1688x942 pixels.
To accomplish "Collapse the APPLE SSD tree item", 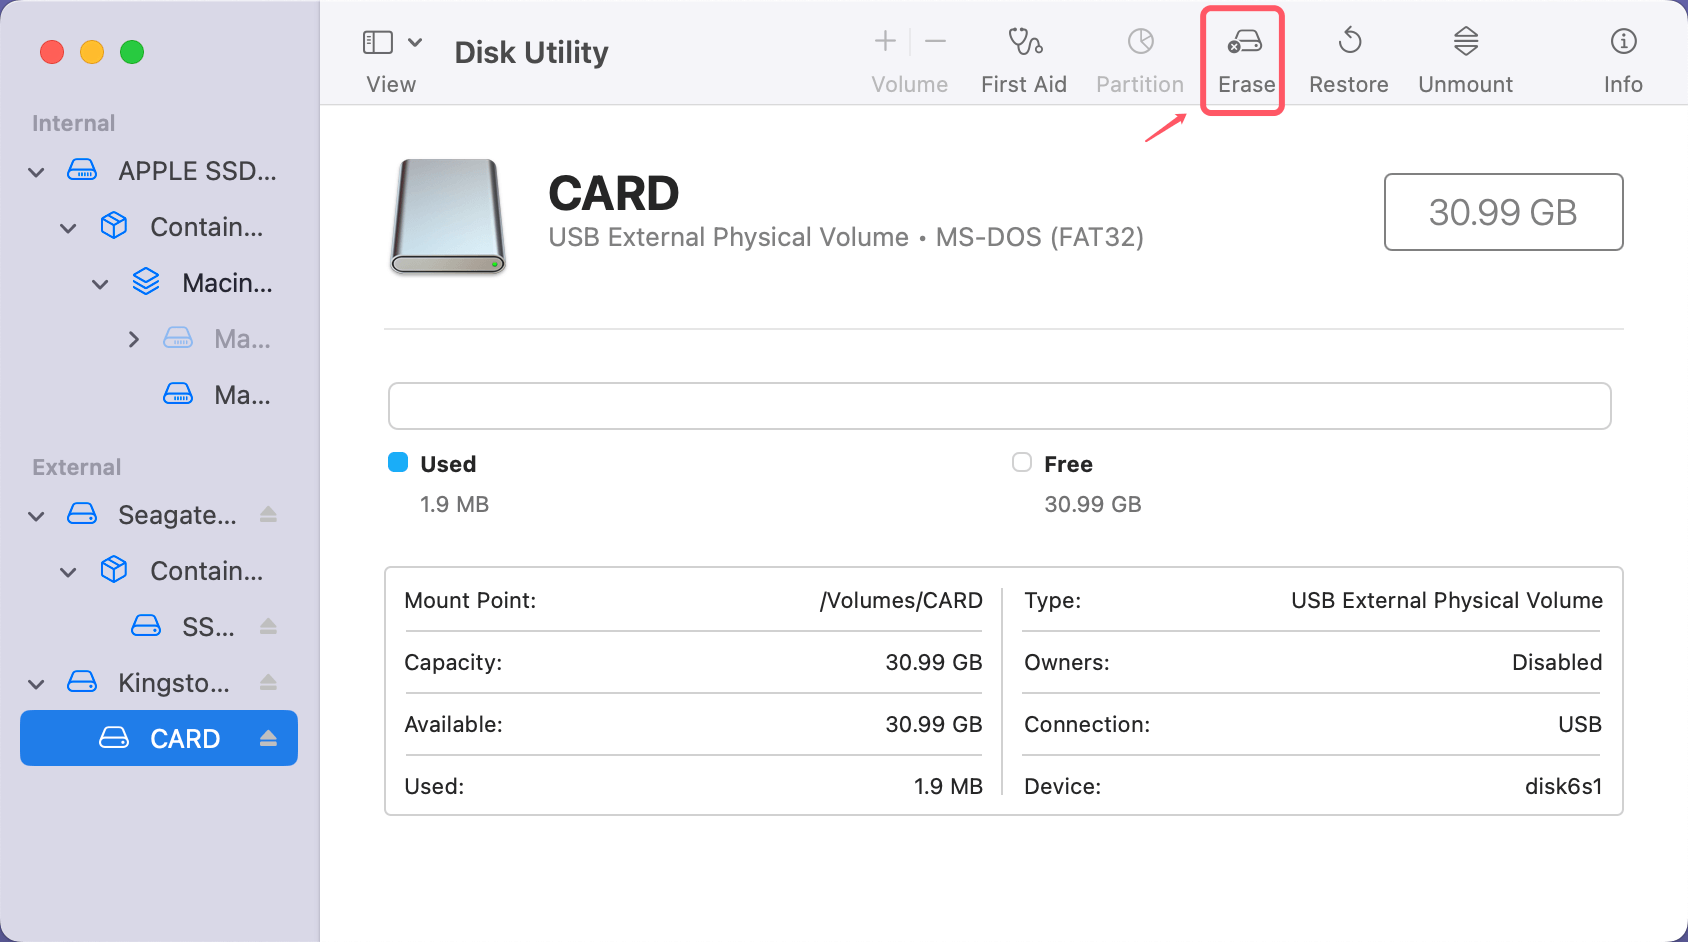I will [x=35, y=171].
